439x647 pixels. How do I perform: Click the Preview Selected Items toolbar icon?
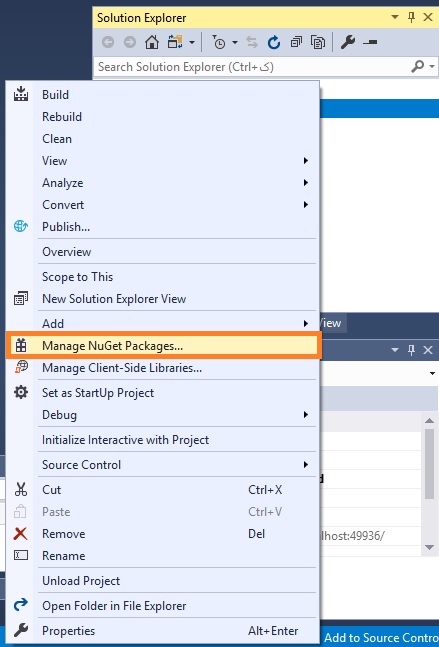coord(371,42)
